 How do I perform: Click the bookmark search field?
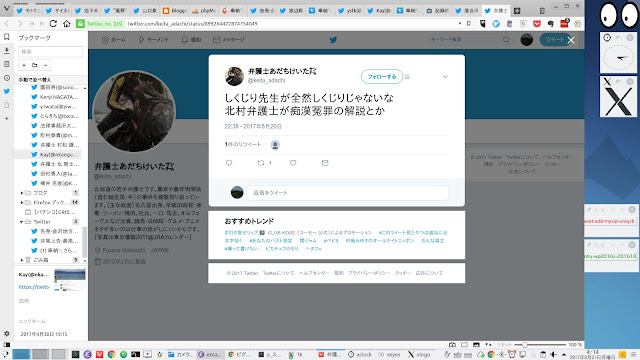pyautogui.click(x=51, y=51)
